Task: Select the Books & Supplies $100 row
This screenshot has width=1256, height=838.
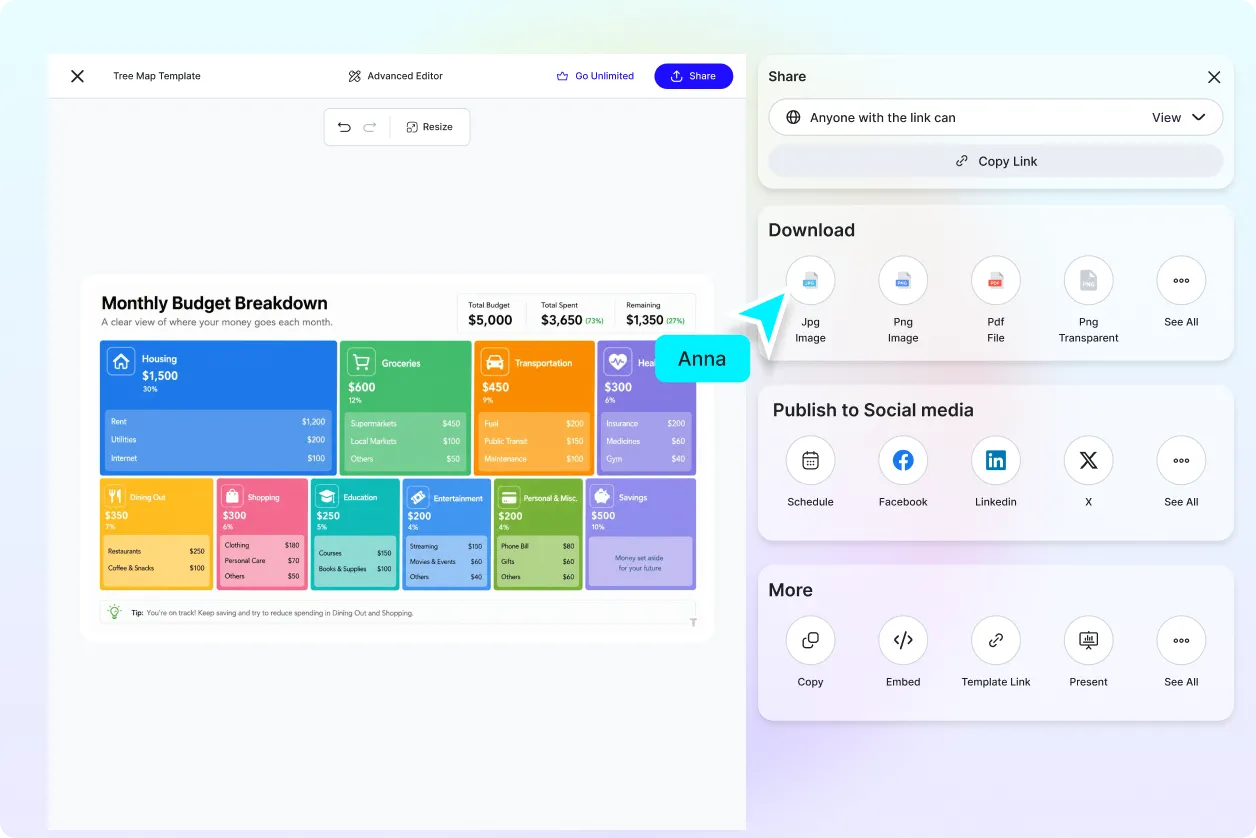Action: click(x=355, y=569)
